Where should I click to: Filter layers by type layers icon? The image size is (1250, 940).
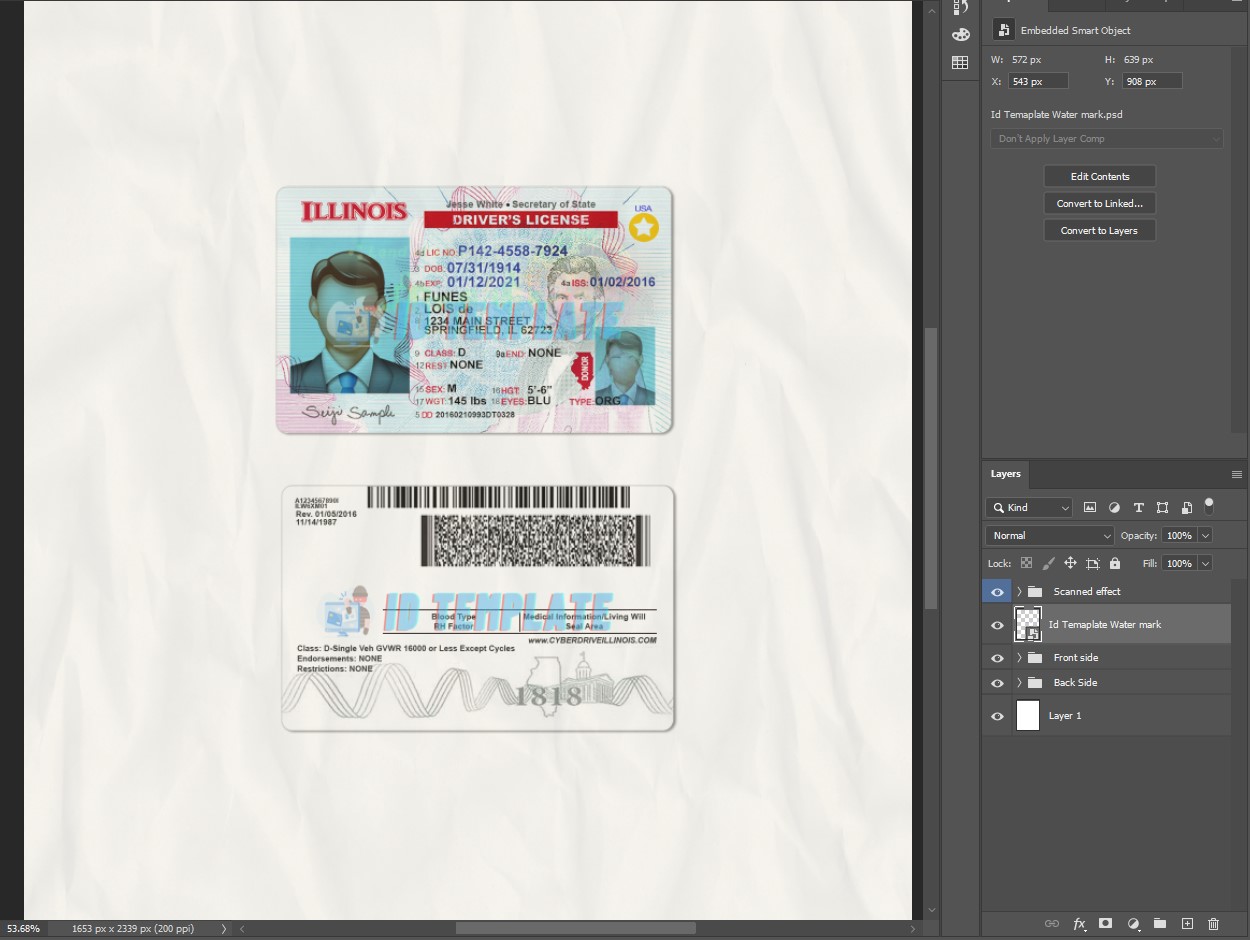pos(1138,508)
